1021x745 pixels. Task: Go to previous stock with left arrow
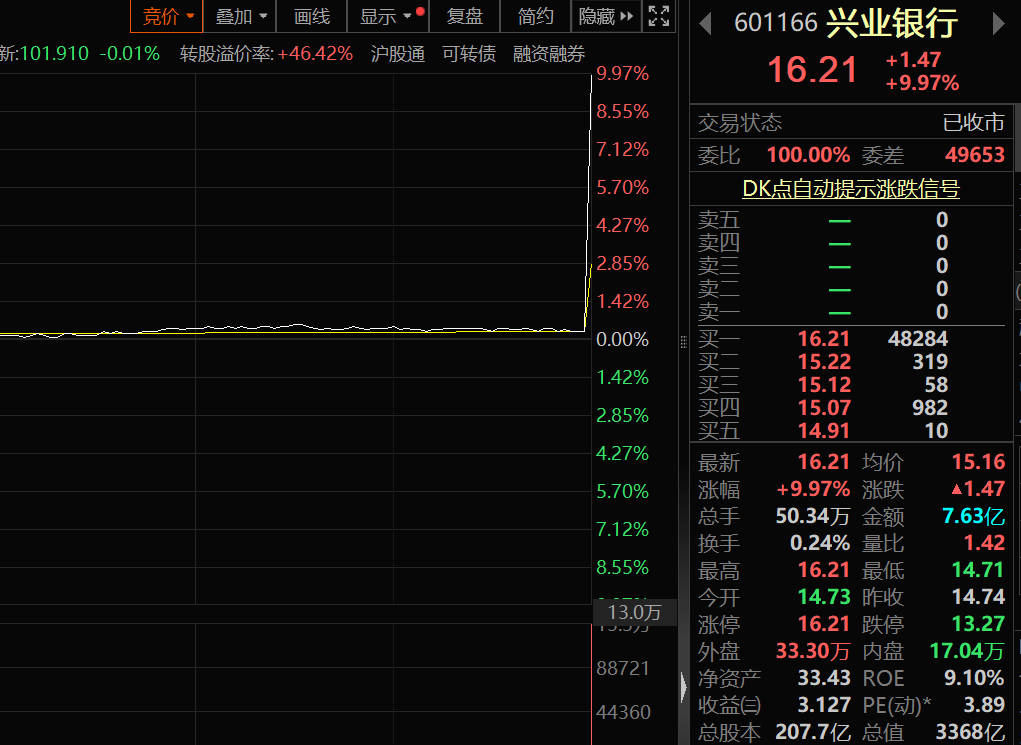[x=705, y=24]
